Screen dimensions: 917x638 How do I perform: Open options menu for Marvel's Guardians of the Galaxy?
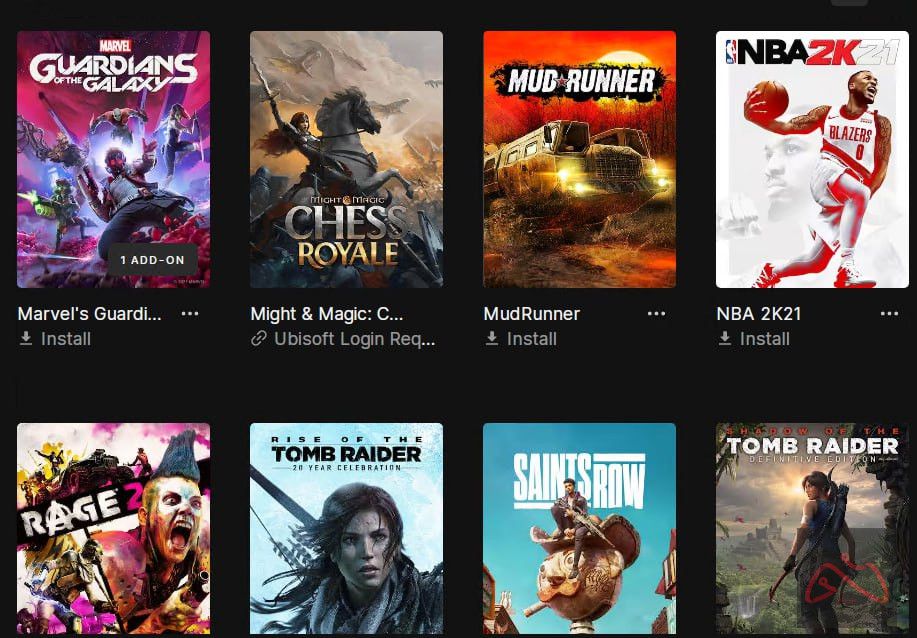tap(189, 314)
